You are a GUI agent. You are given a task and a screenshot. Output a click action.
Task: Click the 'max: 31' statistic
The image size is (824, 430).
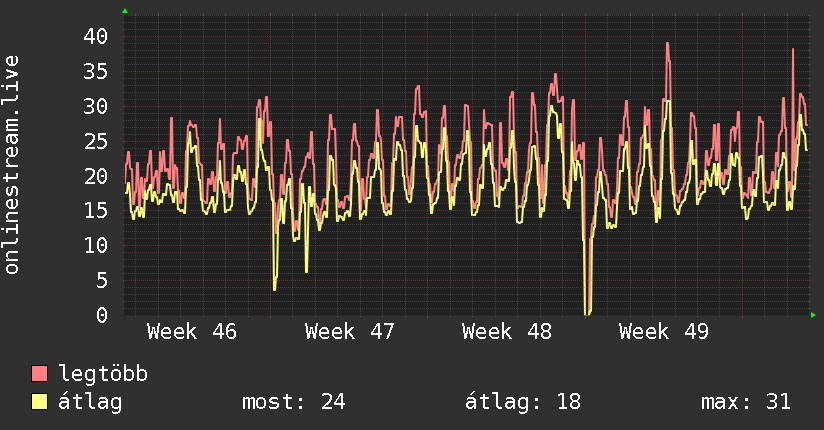pyautogui.click(x=746, y=402)
